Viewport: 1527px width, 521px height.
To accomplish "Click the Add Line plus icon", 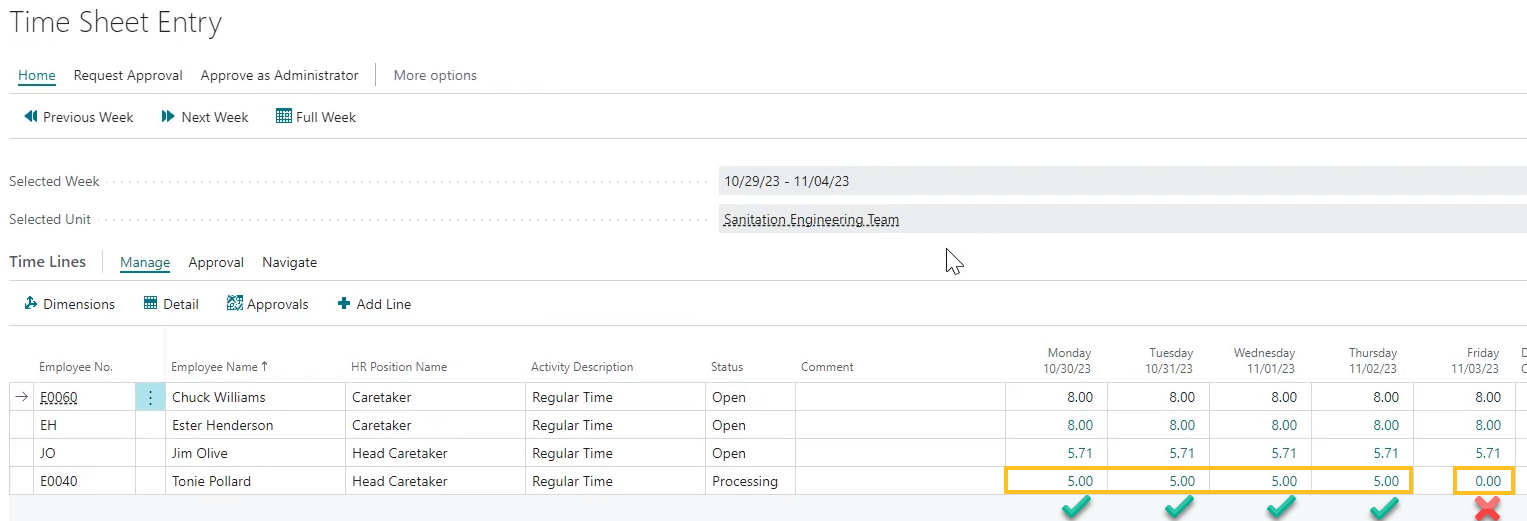I will 344,304.
